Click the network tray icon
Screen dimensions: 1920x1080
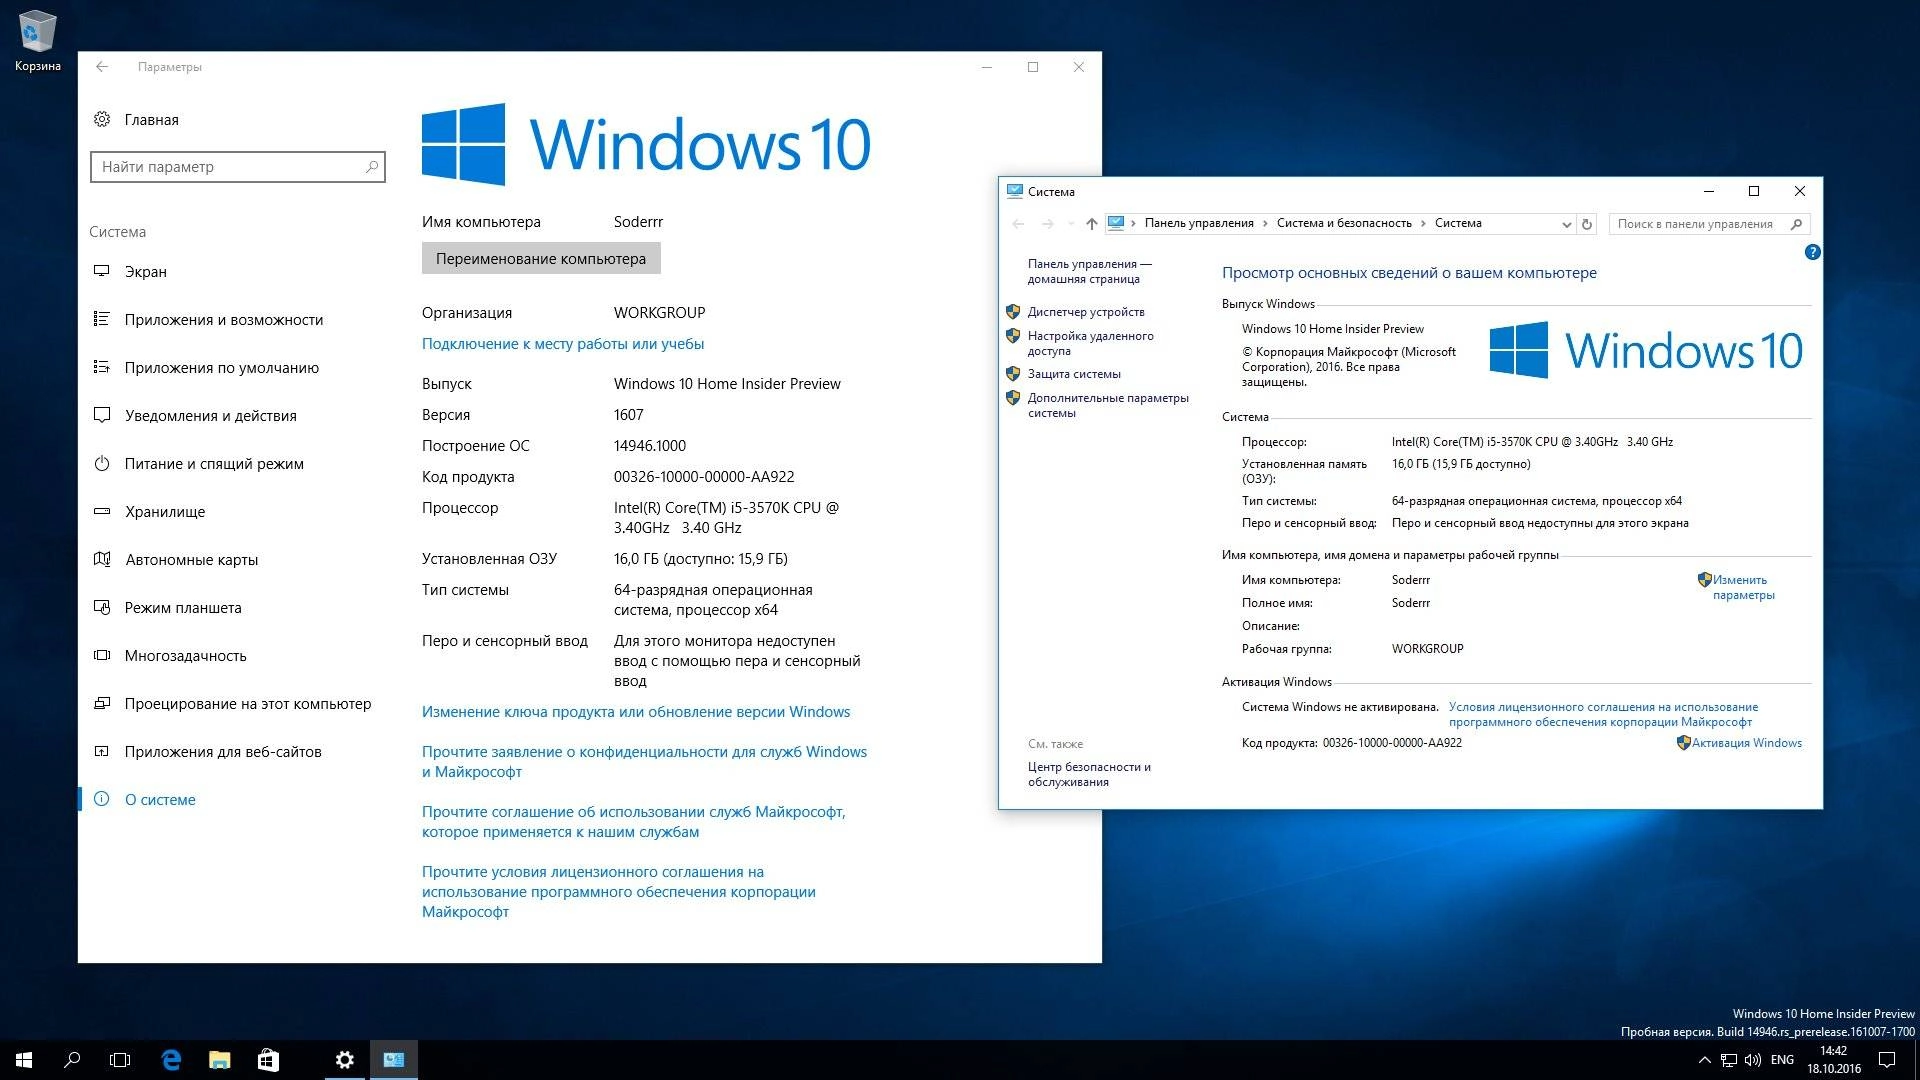pyautogui.click(x=1730, y=1060)
